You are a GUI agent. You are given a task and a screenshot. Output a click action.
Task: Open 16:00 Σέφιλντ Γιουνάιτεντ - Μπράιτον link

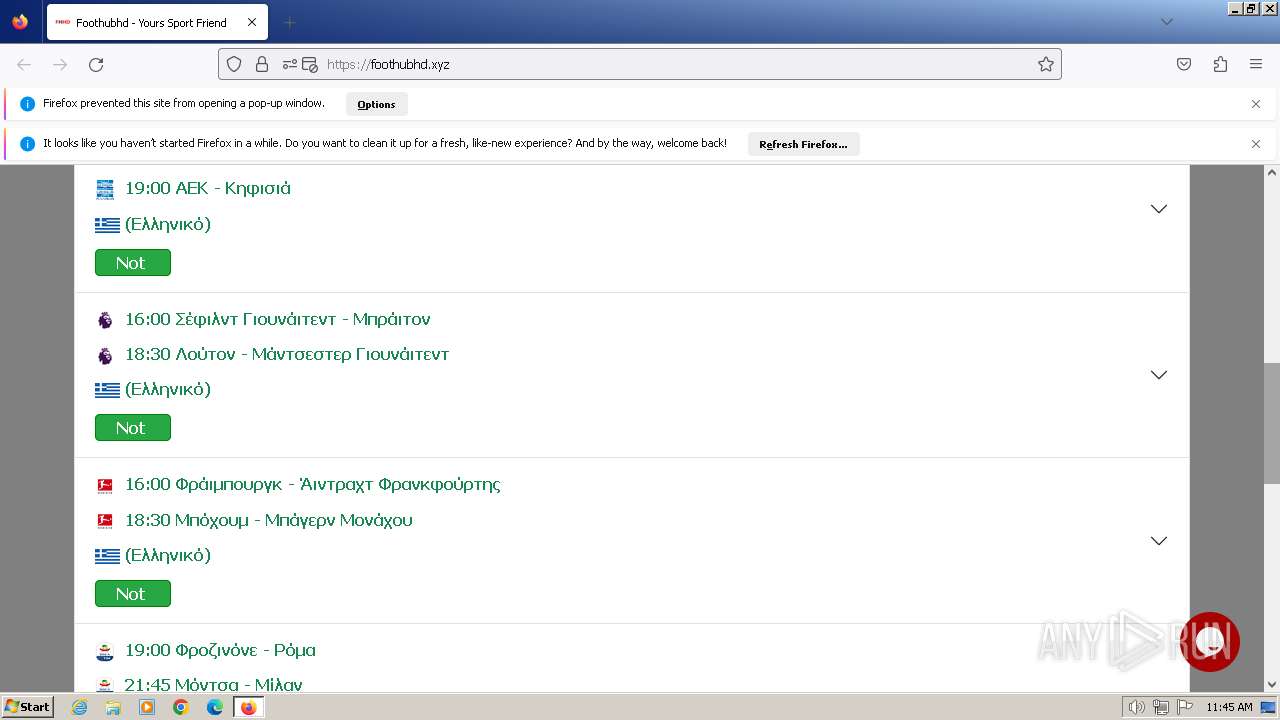(278, 320)
